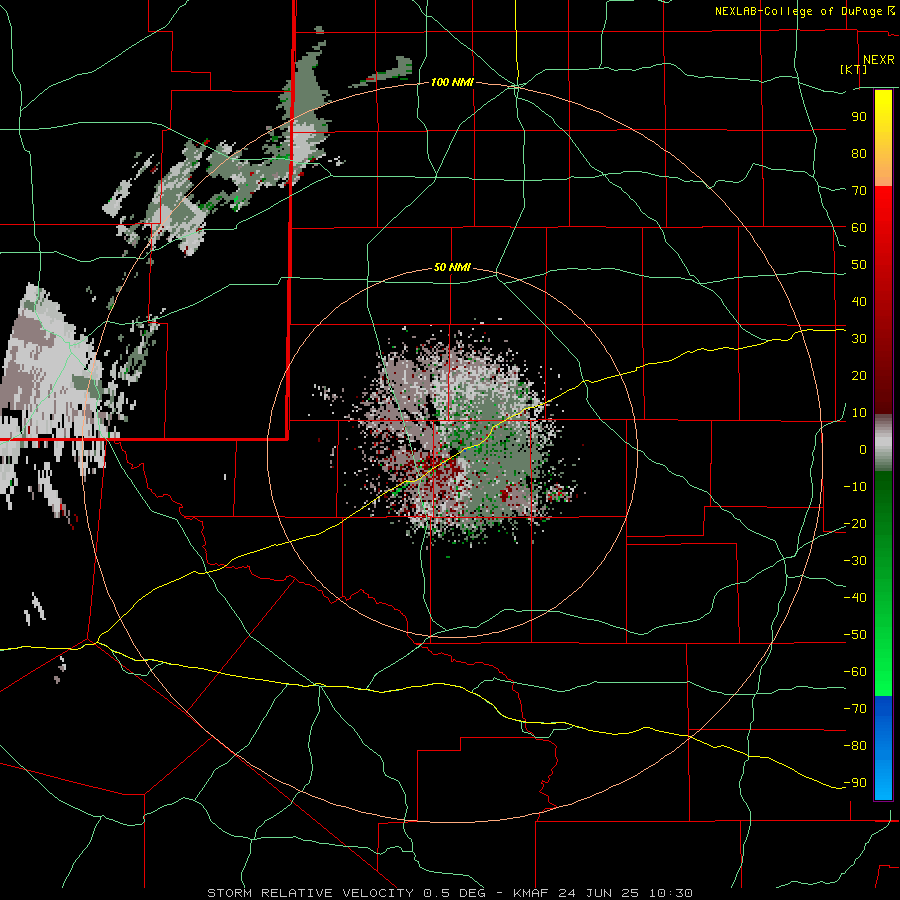The height and width of the screenshot is (900, 900).
Task: Click the 0 value on the velocity scale
Action: (863, 449)
